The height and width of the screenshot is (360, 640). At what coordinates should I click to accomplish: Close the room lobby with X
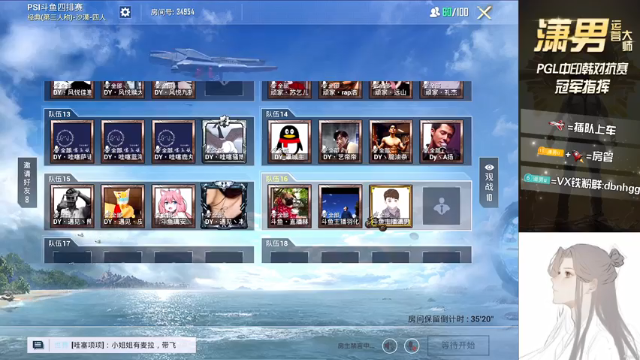tap(484, 13)
